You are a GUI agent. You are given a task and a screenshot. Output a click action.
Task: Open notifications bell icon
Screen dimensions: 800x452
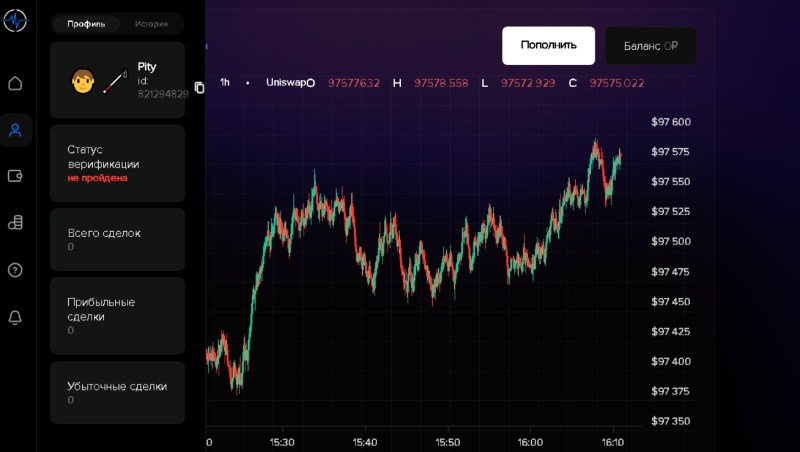[15, 317]
